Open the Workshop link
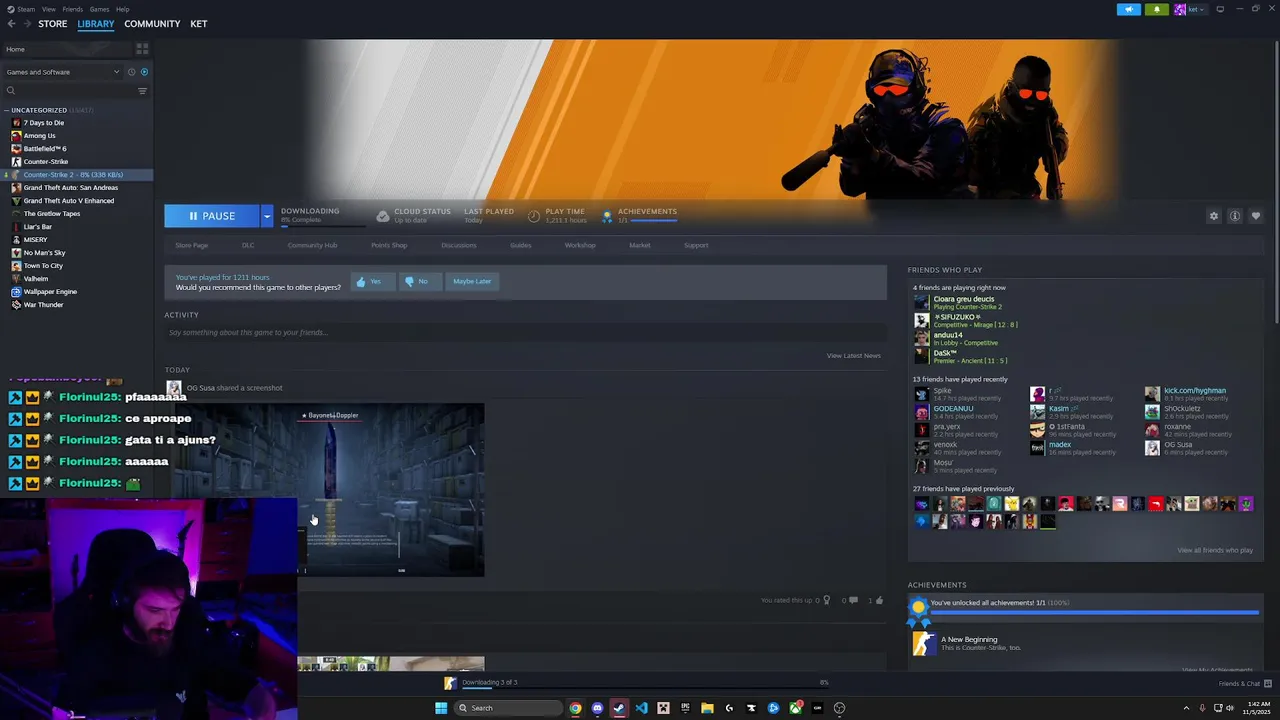The image size is (1280, 720). click(580, 245)
